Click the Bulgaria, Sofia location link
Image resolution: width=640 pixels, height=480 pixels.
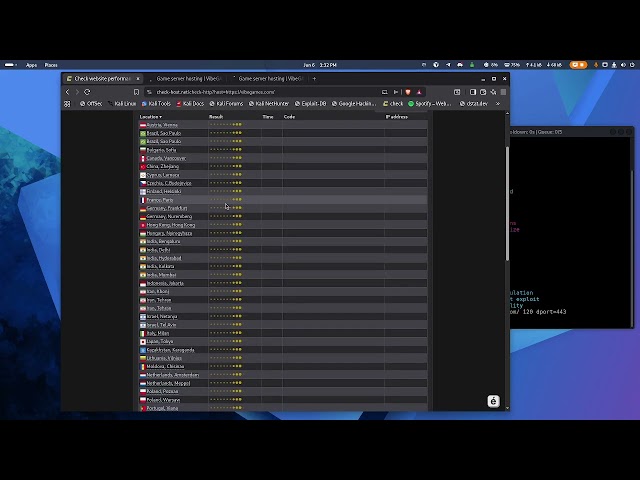click(161, 150)
